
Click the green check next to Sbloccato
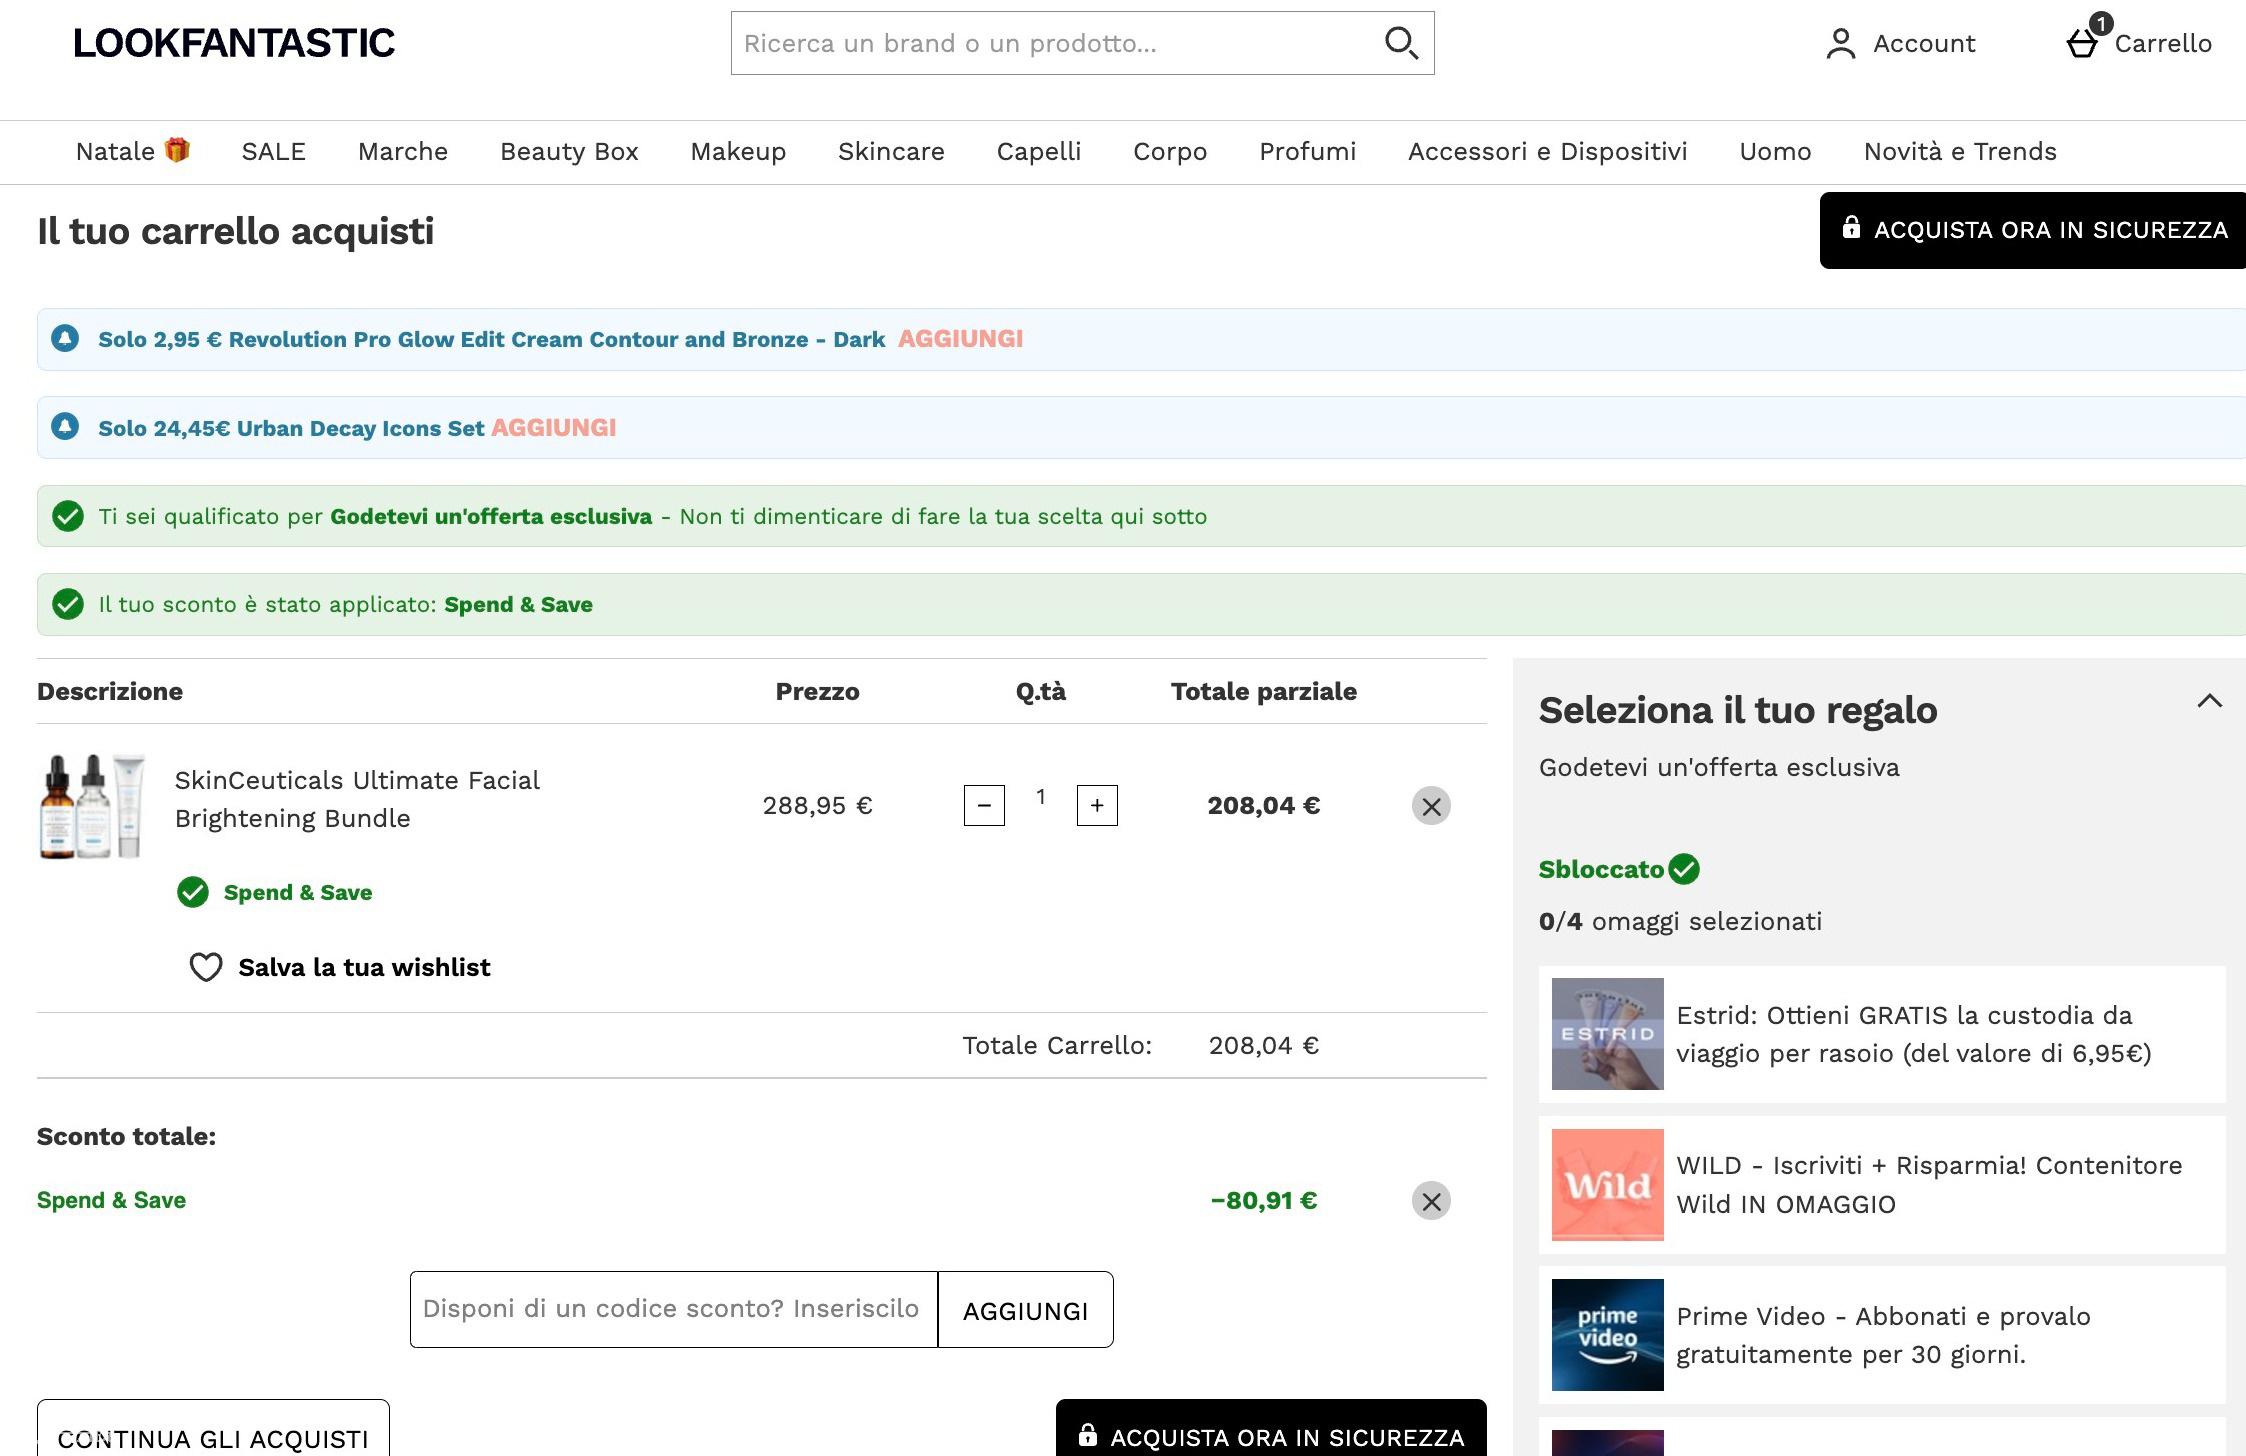point(1684,869)
